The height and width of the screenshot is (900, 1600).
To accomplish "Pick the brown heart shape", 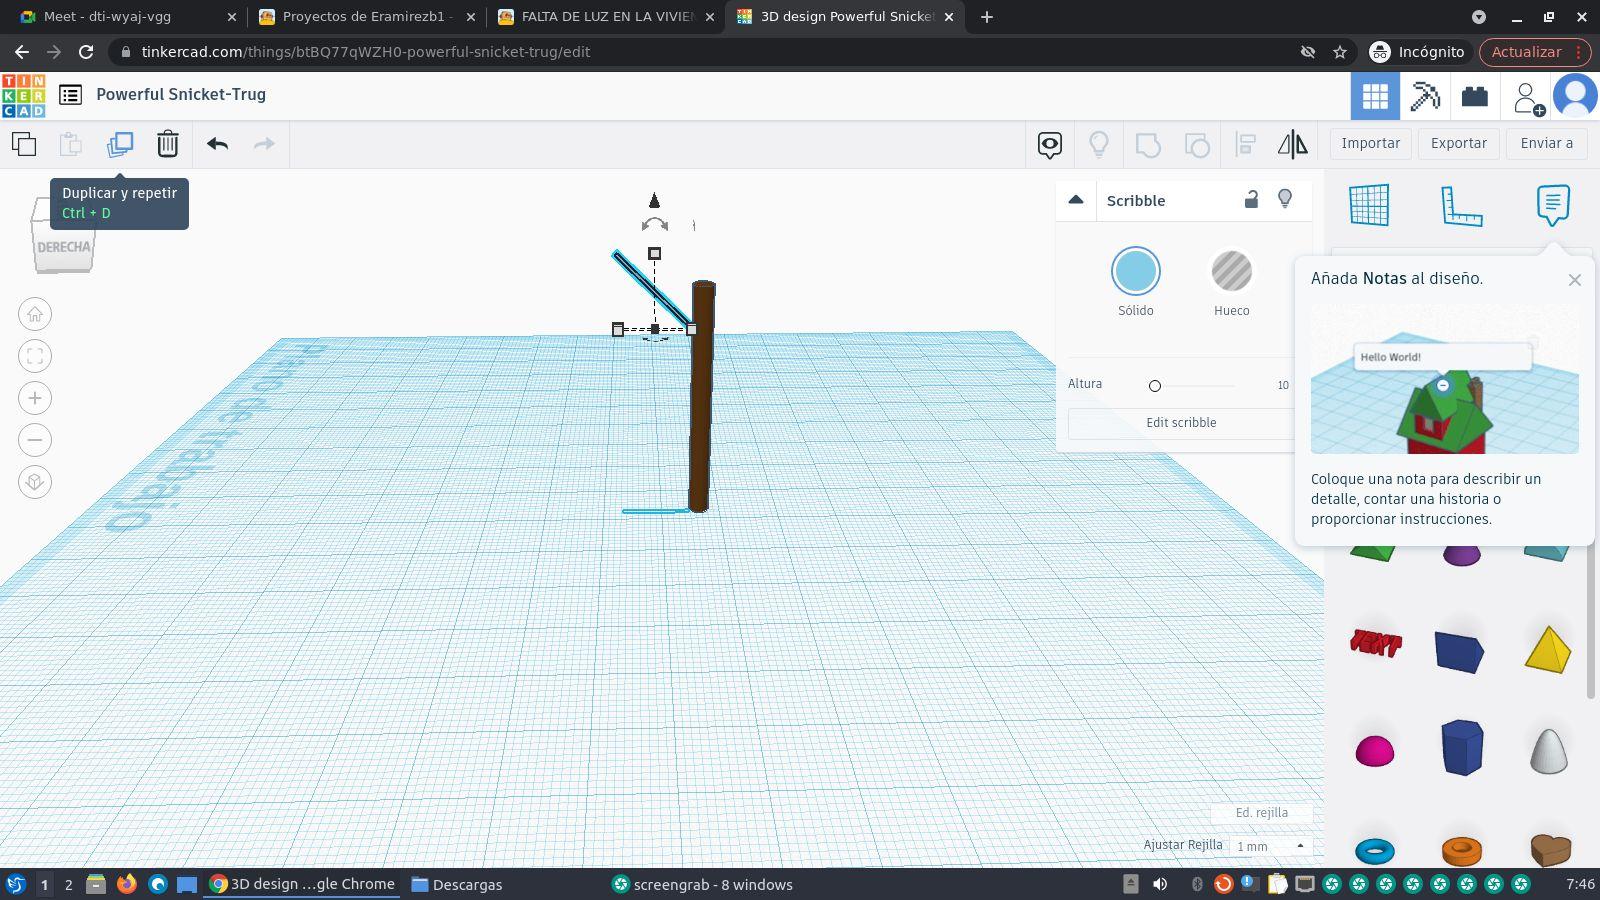I will coord(1550,850).
